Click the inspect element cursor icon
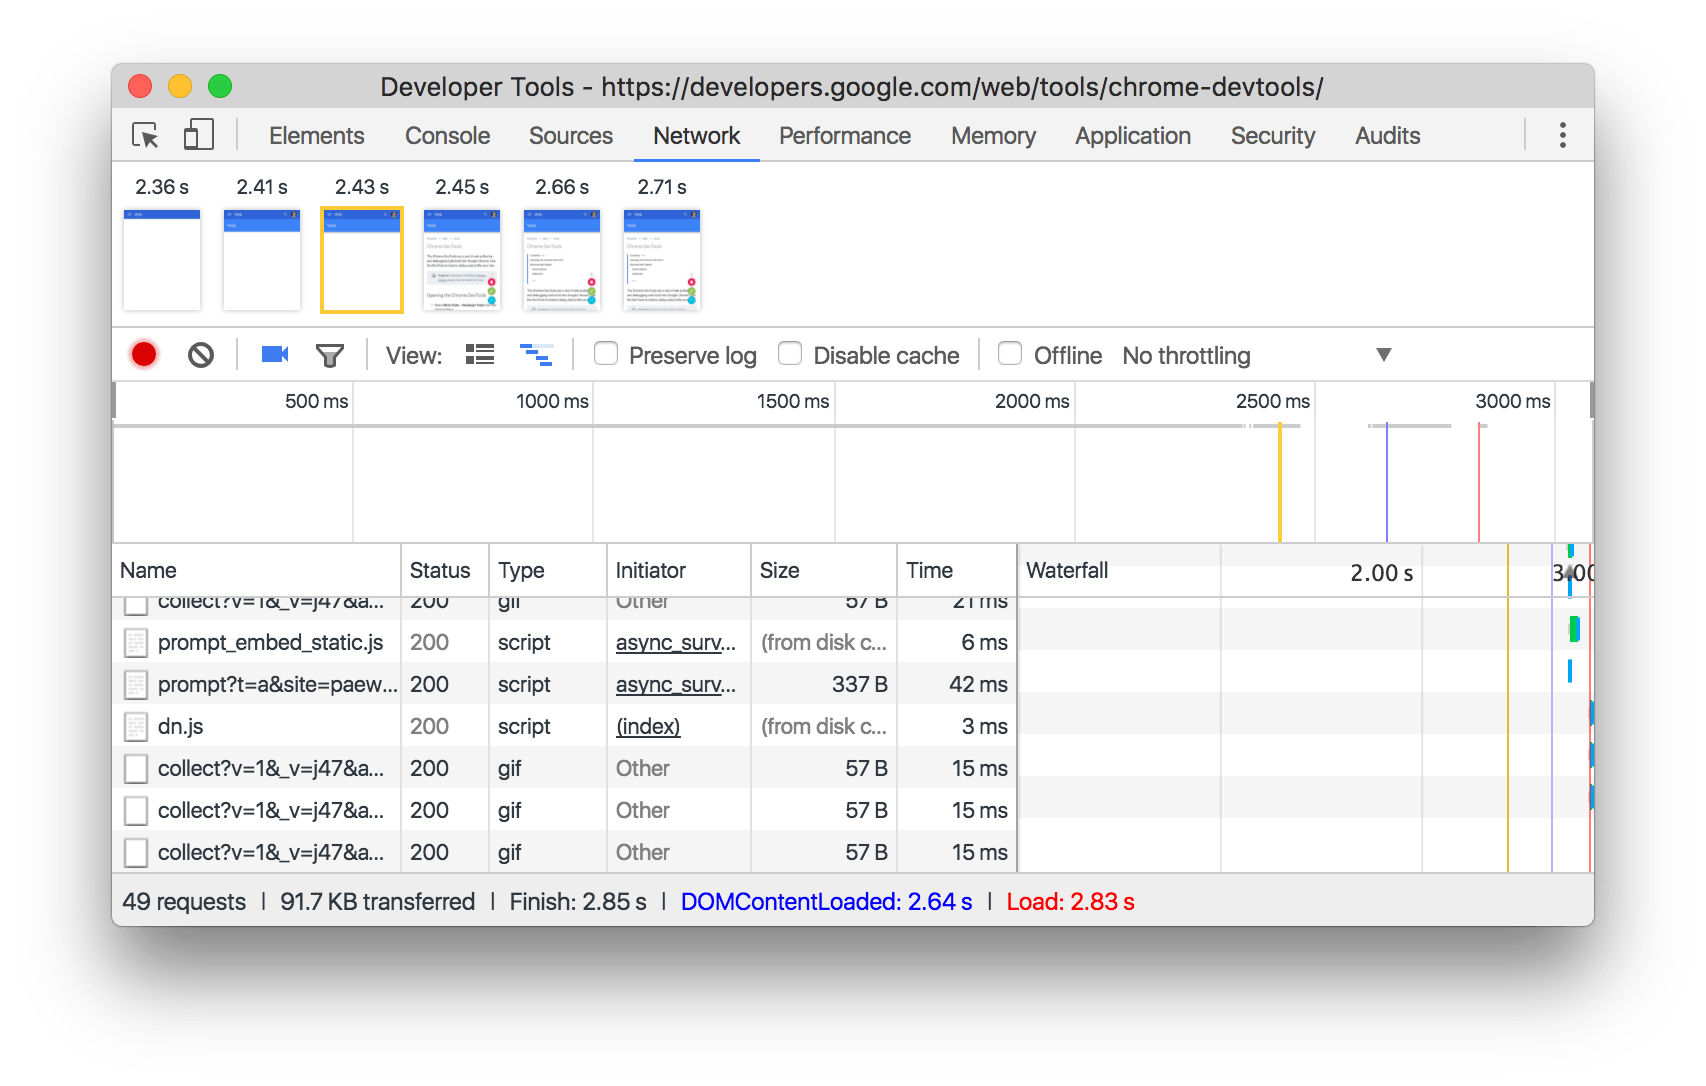The image size is (1706, 1086). pyautogui.click(x=146, y=136)
